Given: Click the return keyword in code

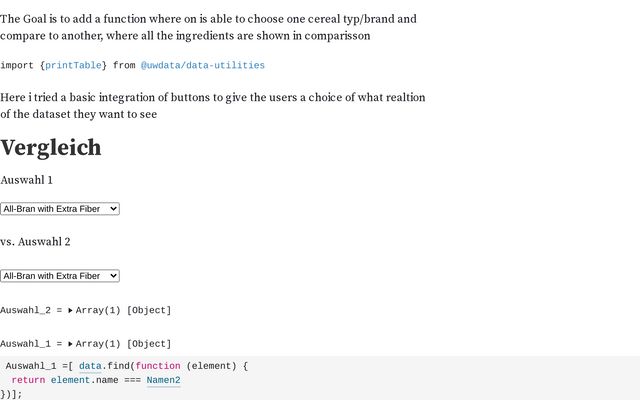Looking at the screenshot, I should point(28,380).
